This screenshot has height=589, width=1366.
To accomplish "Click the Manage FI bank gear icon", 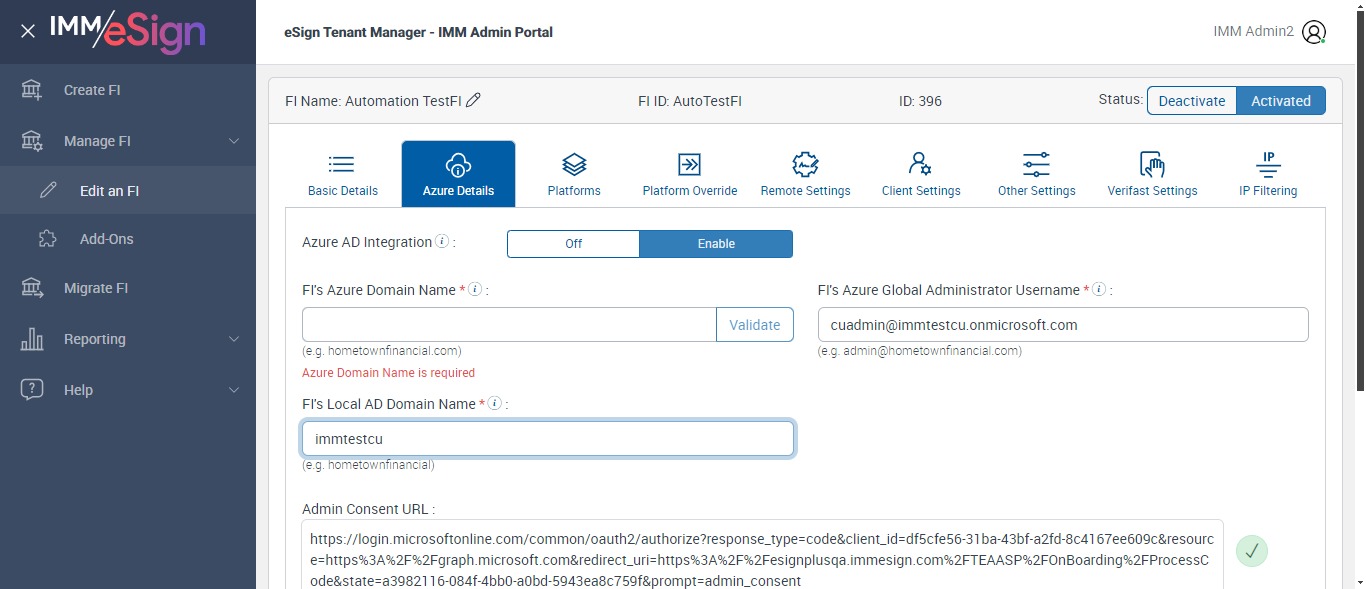I will pos(32,141).
